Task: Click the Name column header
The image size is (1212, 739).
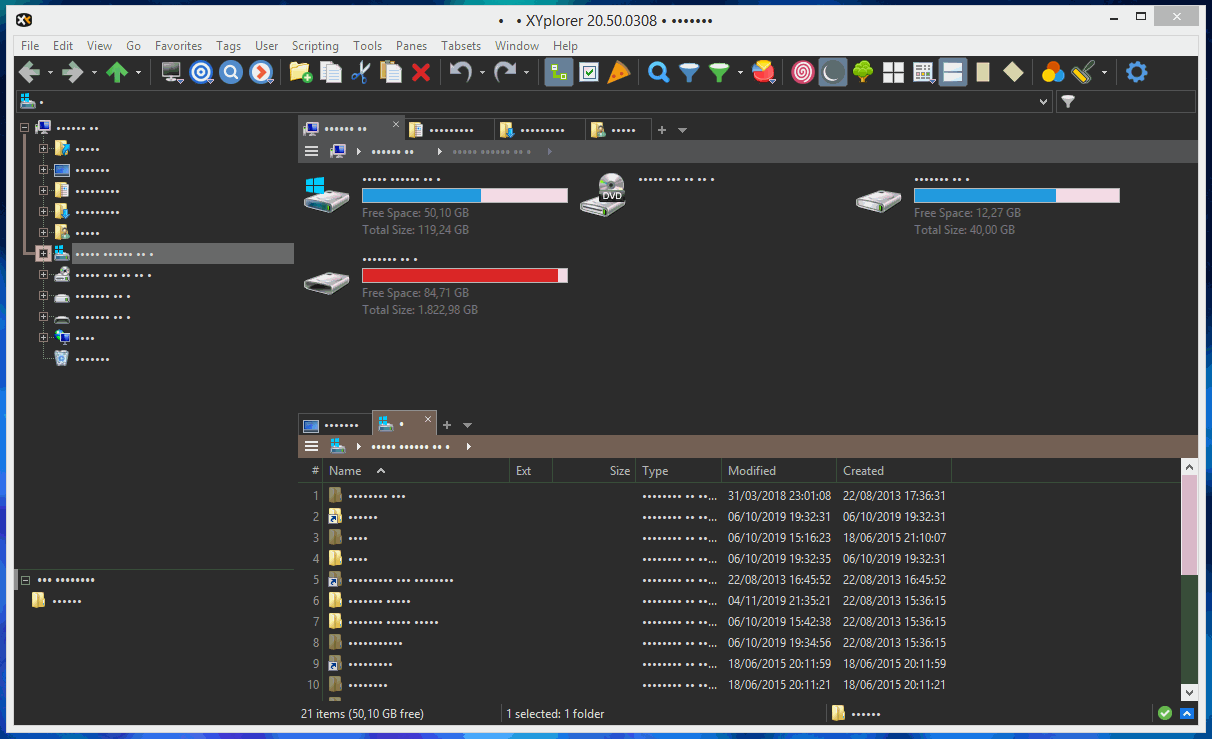Action: pos(346,471)
